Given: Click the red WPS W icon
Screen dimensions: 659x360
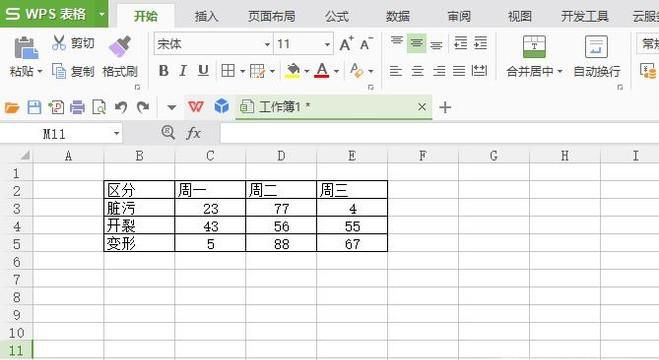Looking at the screenshot, I should [x=195, y=107].
